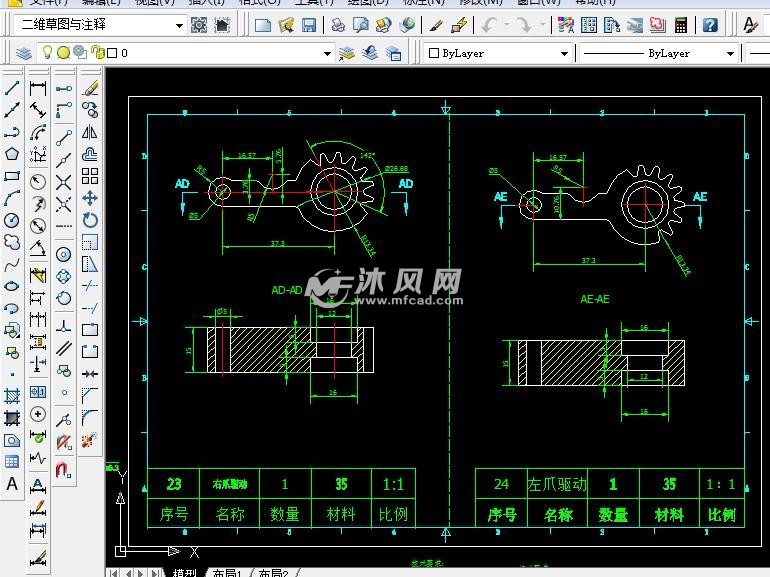Screen dimensions: 770x577
Task: Open the ByLayer linetype dropdown
Action: click(730, 53)
